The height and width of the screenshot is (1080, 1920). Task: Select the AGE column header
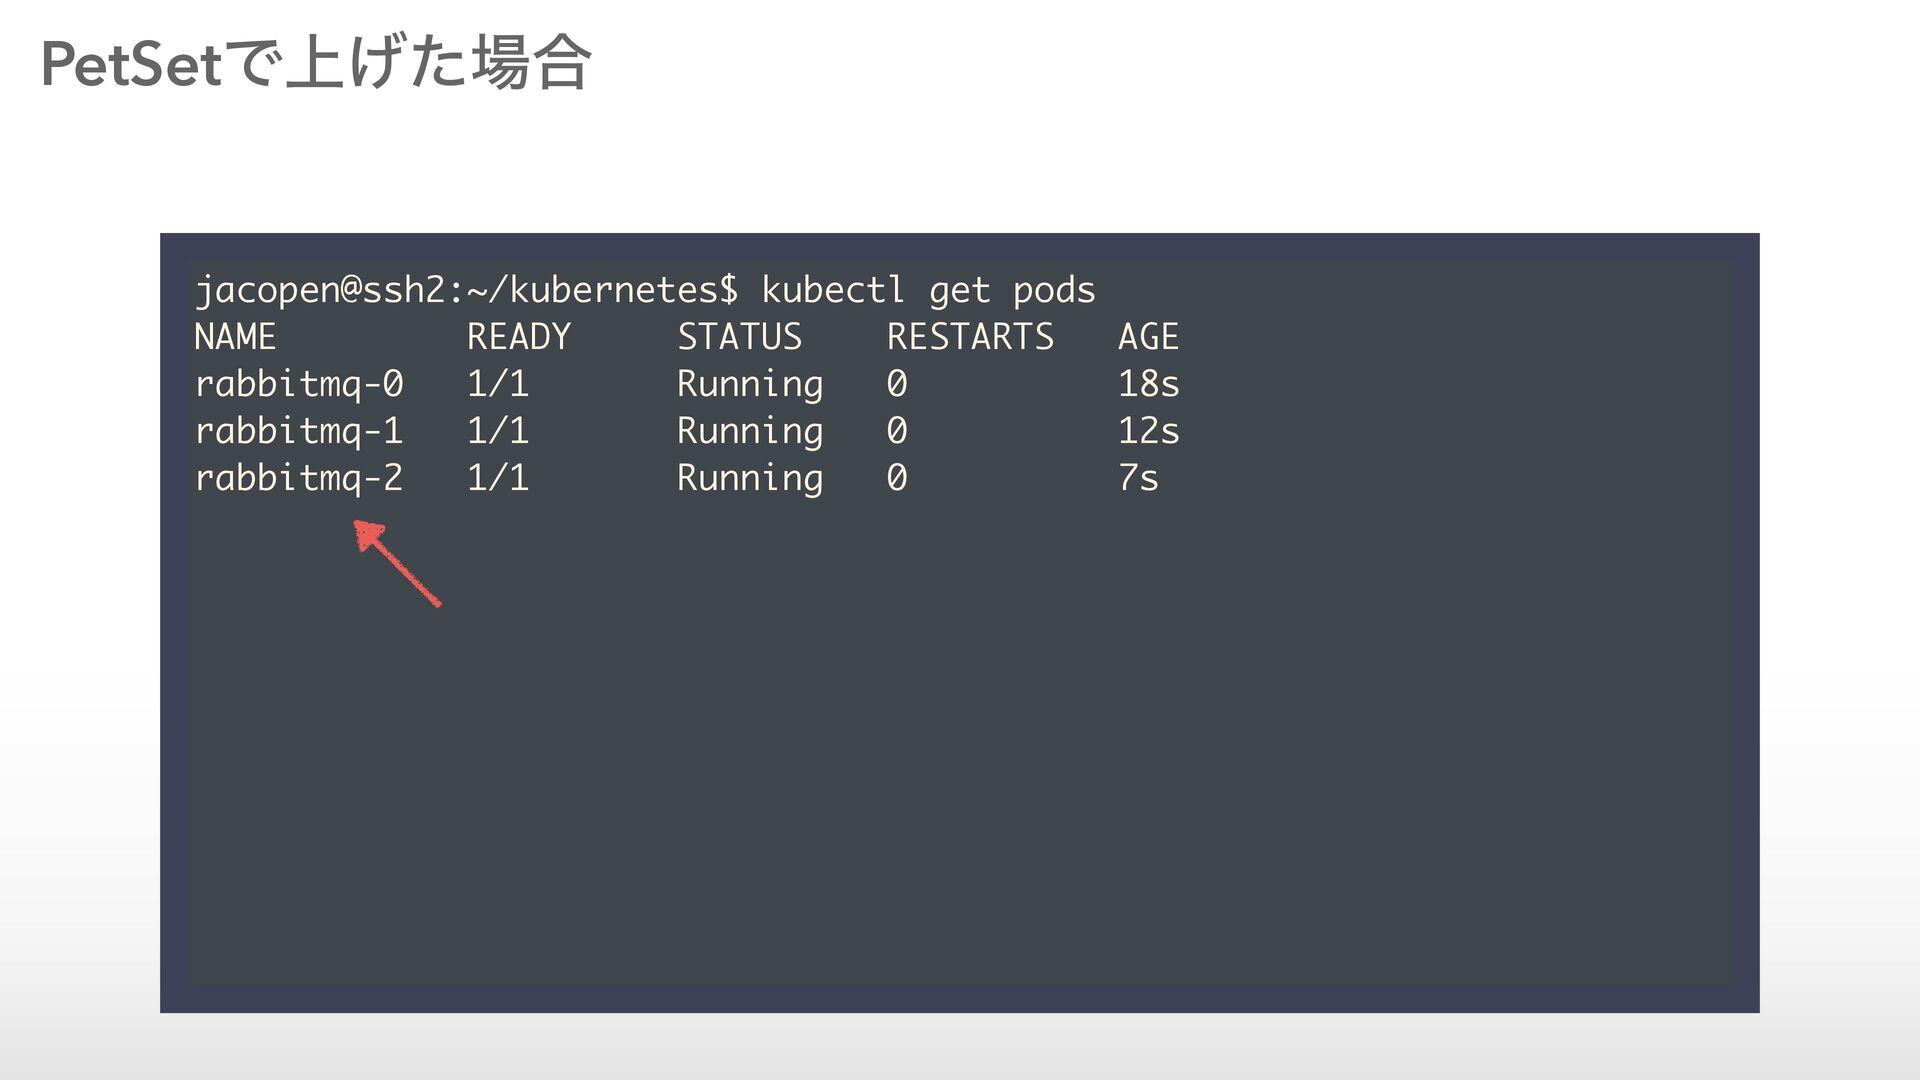coord(1148,337)
